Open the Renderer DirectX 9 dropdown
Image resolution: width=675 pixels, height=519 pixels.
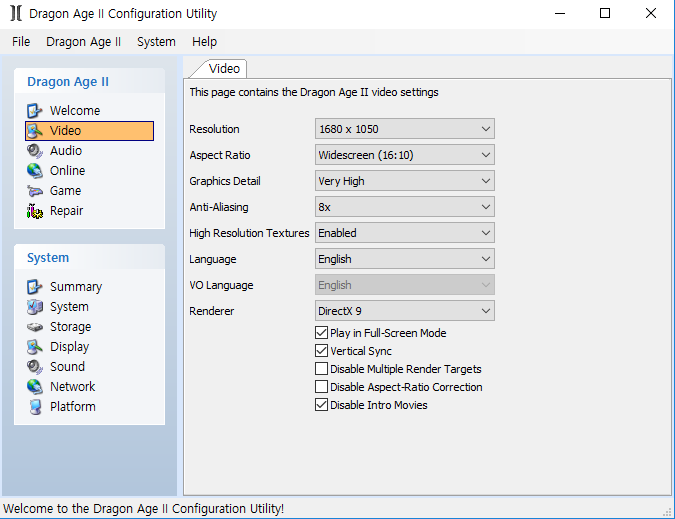pos(405,311)
